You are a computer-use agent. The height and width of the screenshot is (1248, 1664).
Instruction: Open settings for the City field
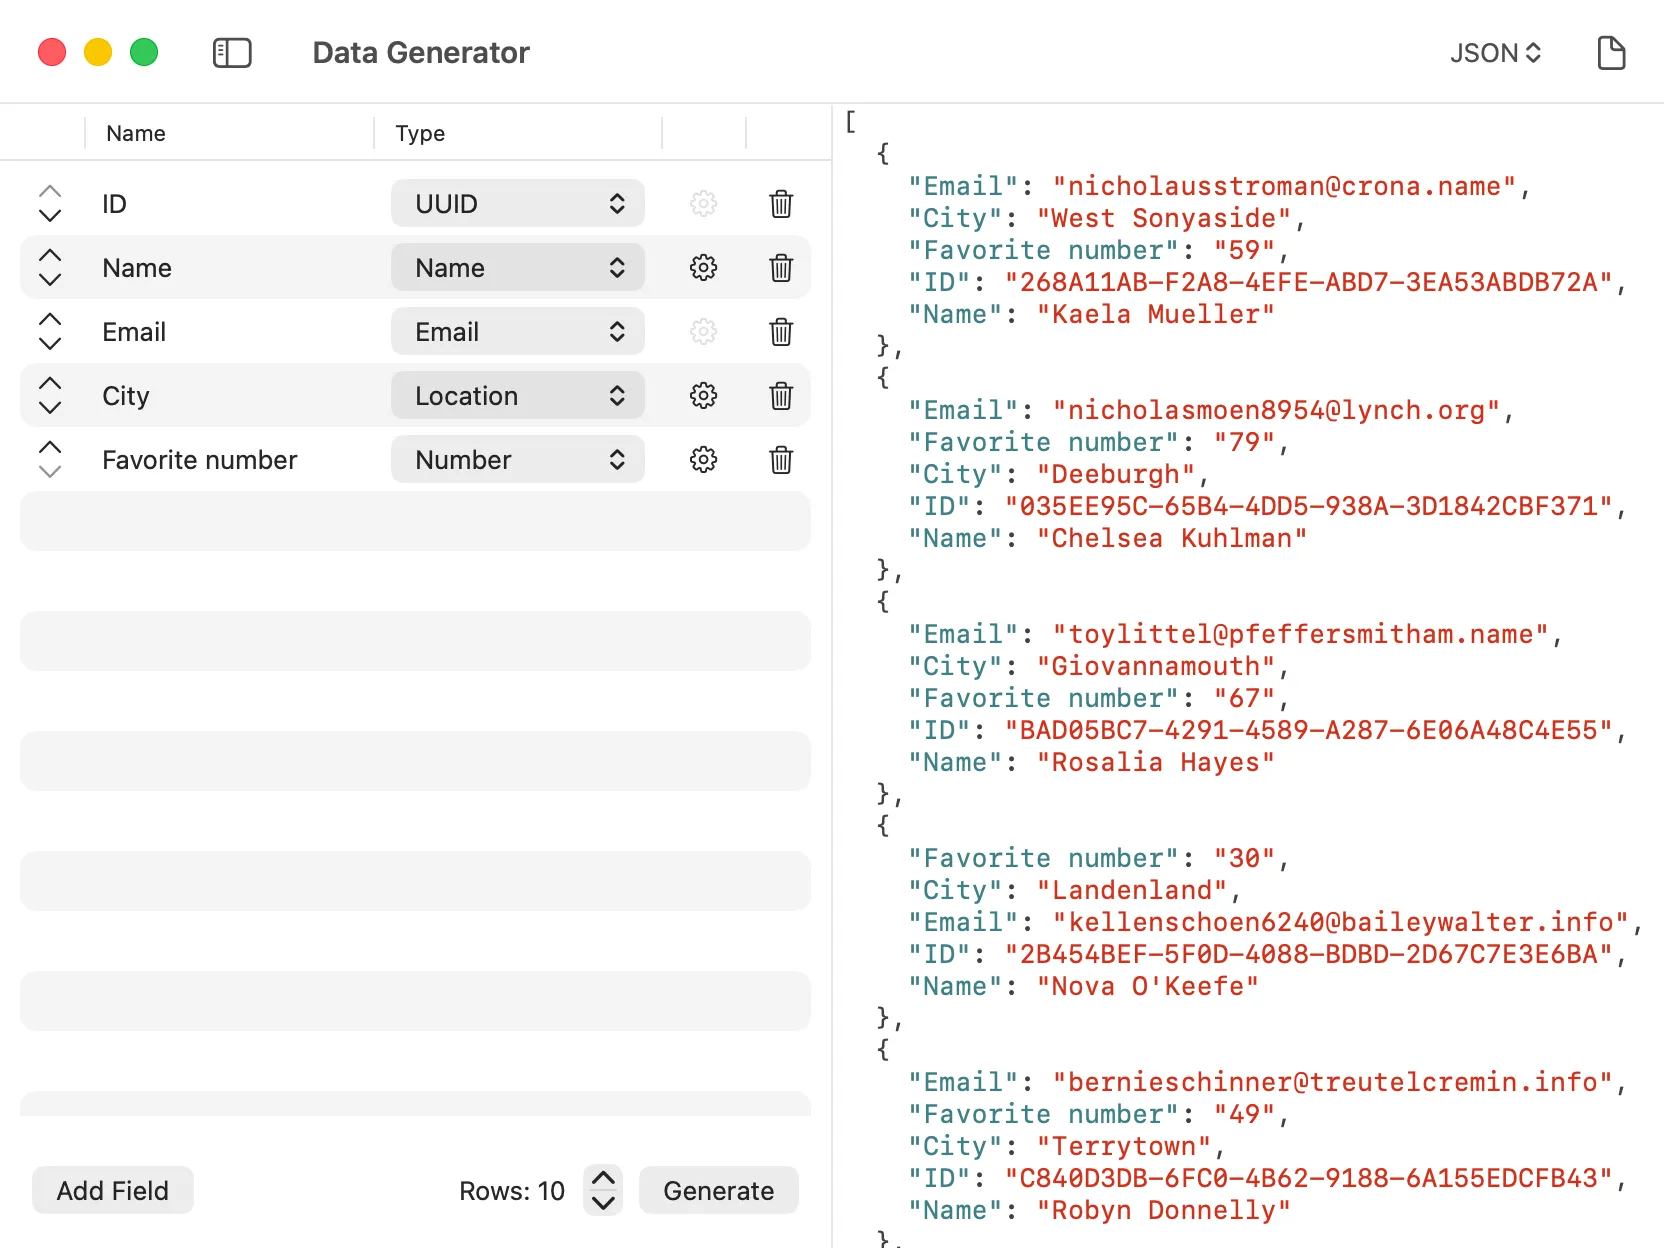(x=703, y=395)
